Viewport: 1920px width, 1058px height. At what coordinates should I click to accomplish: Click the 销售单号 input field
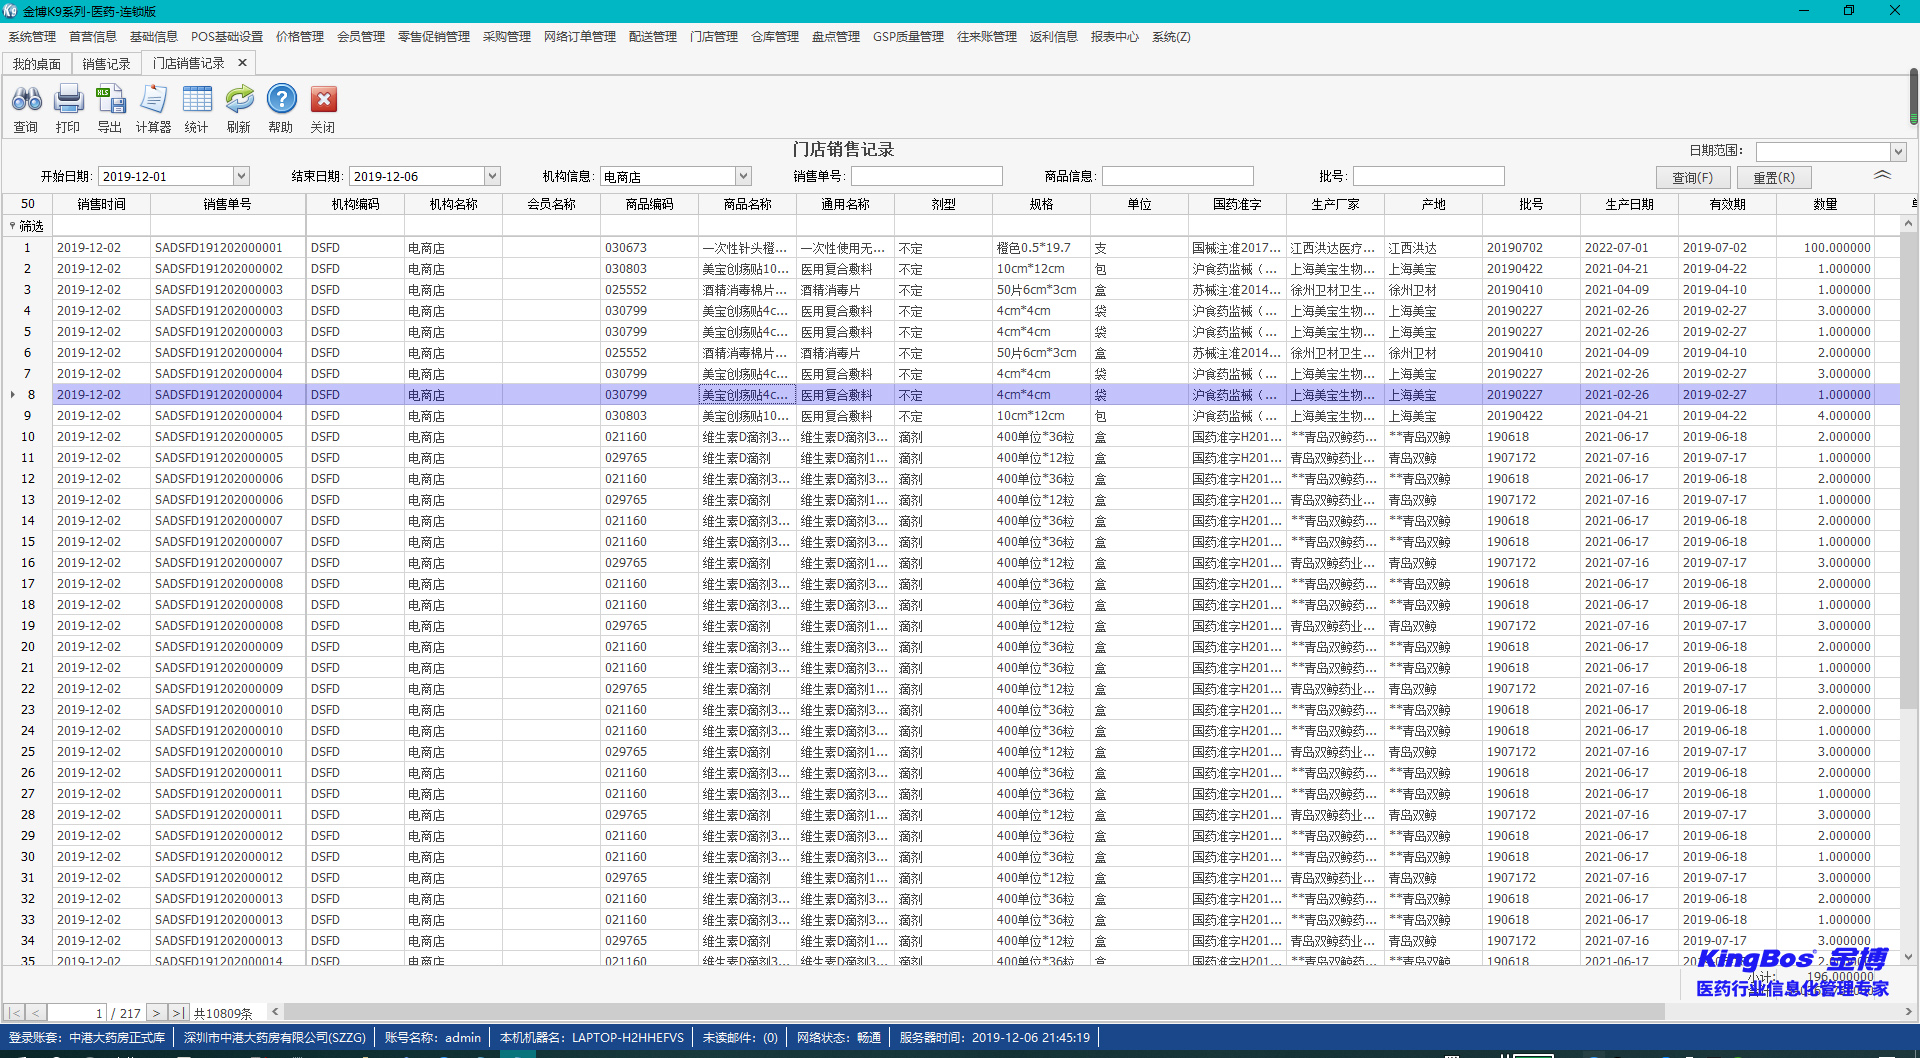(x=926, y=176)
